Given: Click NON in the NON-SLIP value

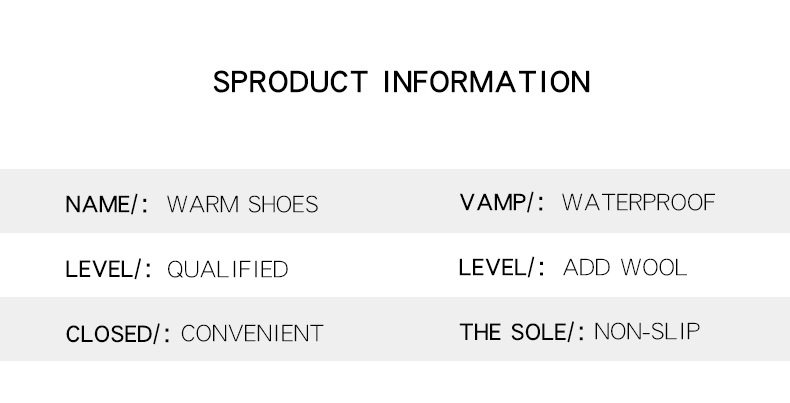Looking at the screenshot, I should coord(615,332).
